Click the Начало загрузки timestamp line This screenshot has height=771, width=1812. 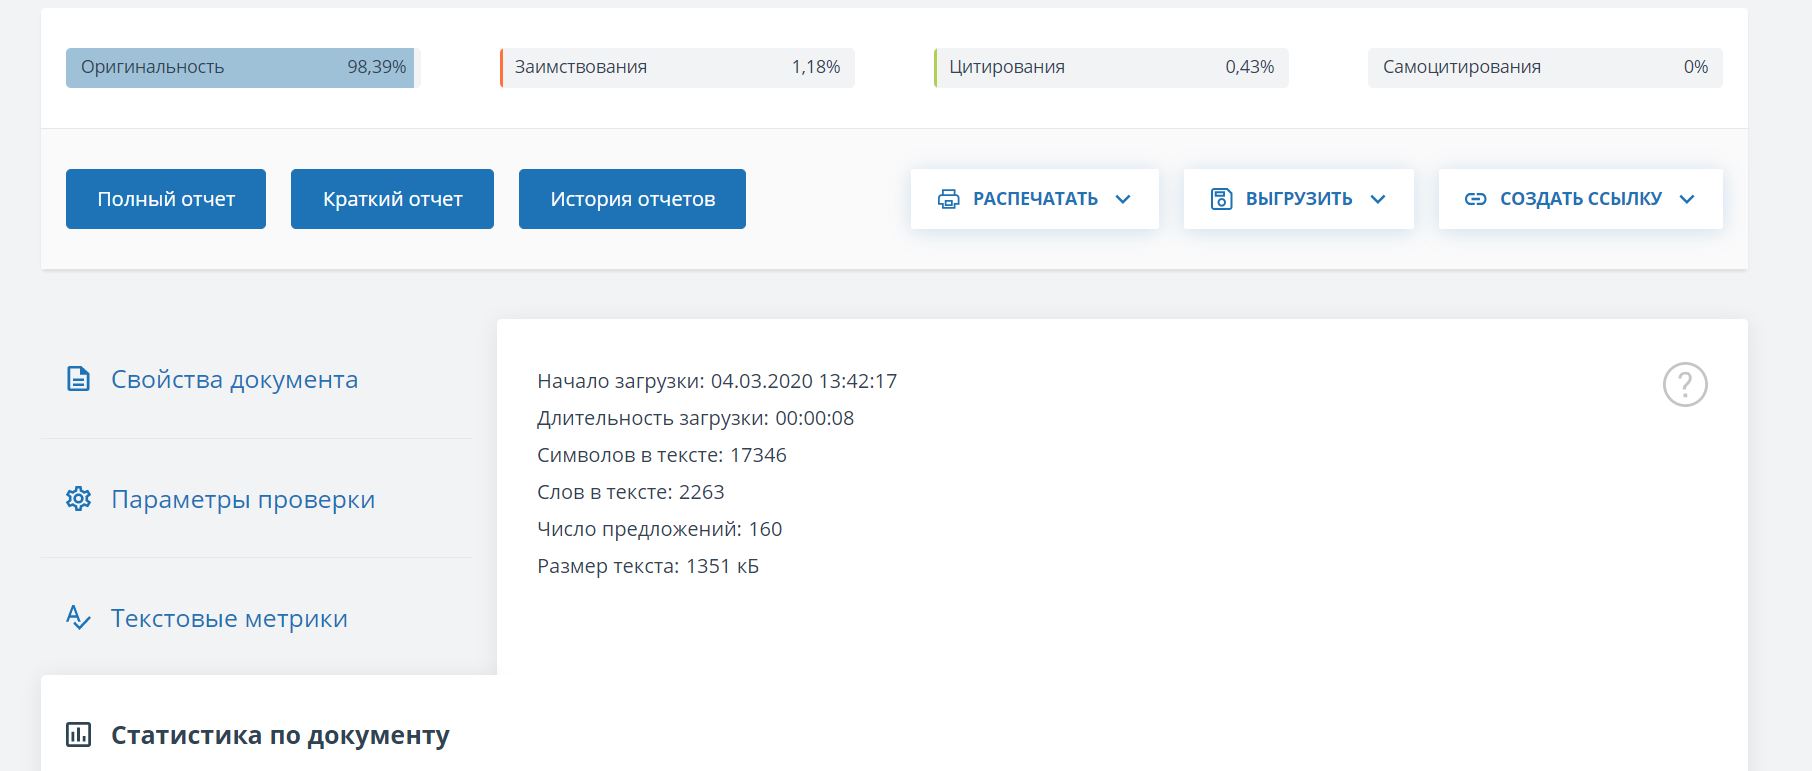[x=717, y=381]
